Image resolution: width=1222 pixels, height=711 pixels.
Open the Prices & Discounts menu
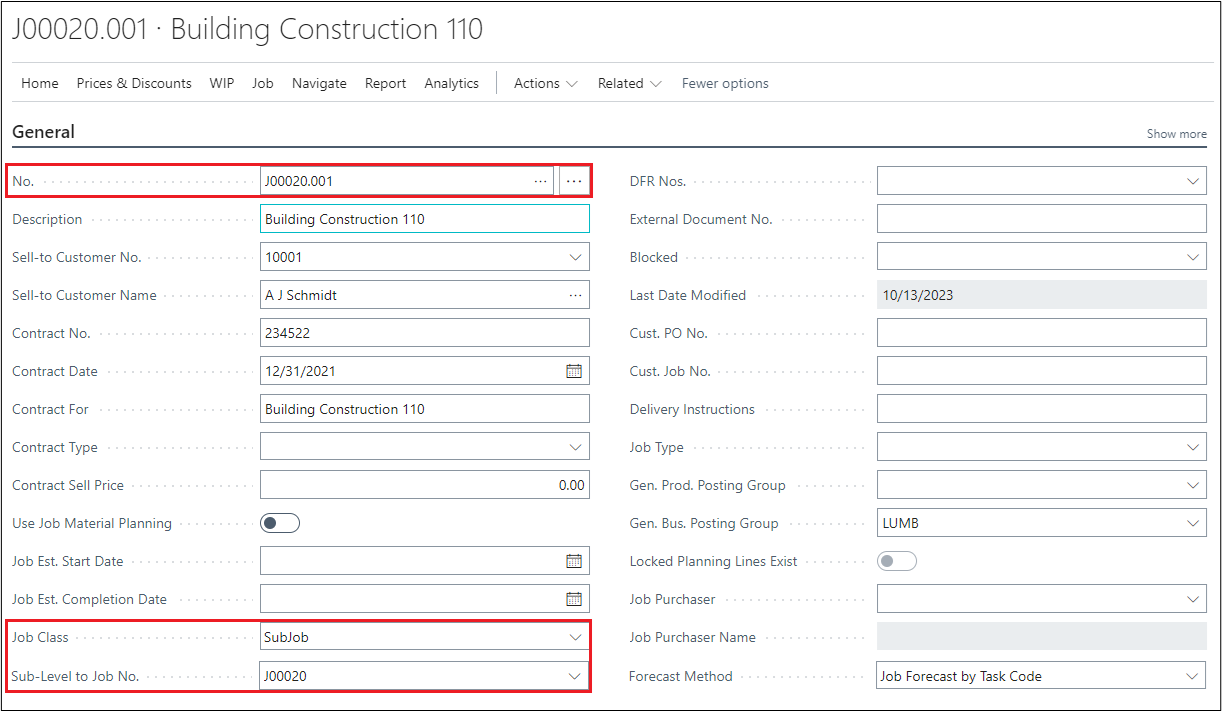pyautogui.click(x=134, y=83)
